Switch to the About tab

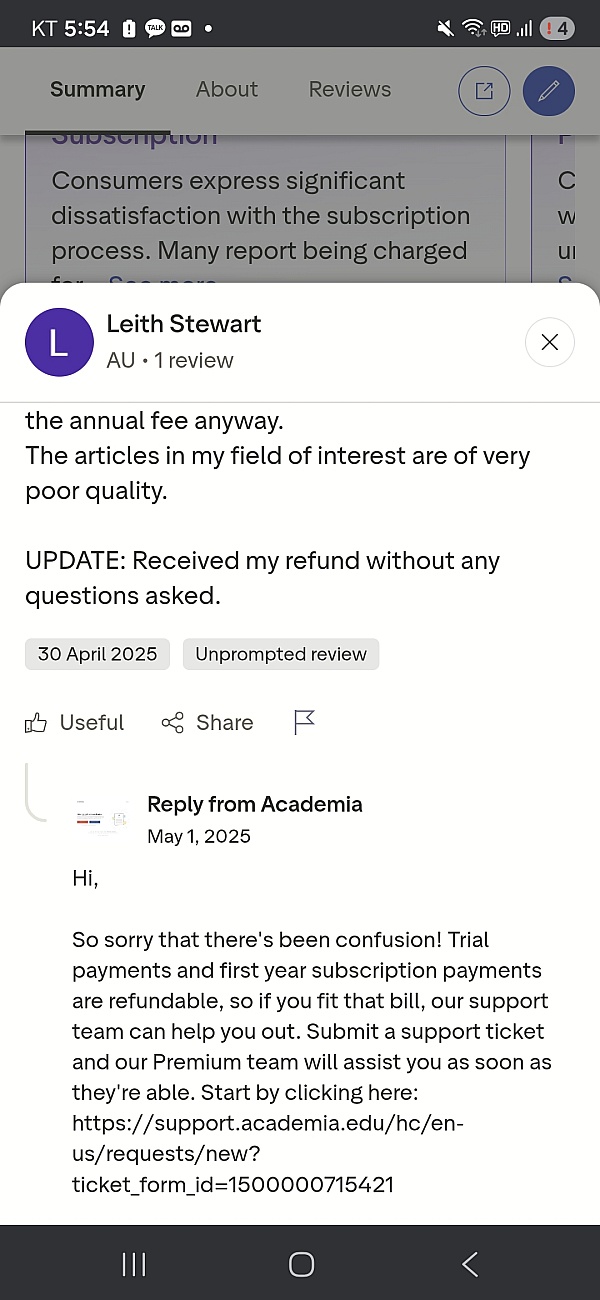click(x=227, y=89)
